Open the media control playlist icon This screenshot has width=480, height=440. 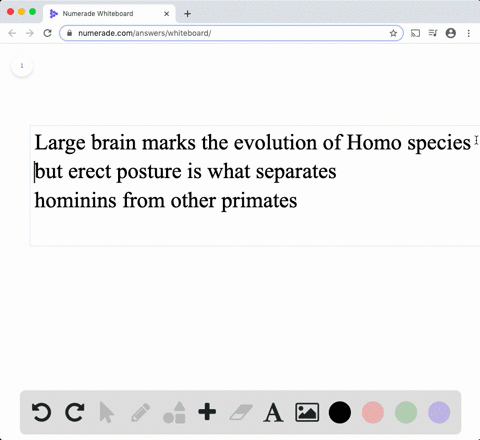click(x=433, y=33)
